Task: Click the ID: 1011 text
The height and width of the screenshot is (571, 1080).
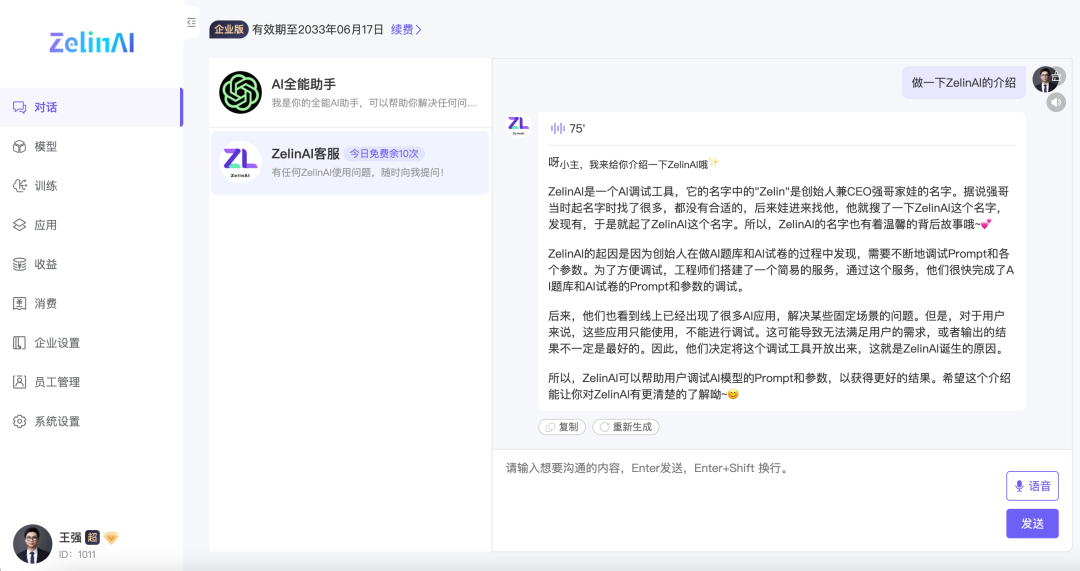Action: [x=77, y=554]
